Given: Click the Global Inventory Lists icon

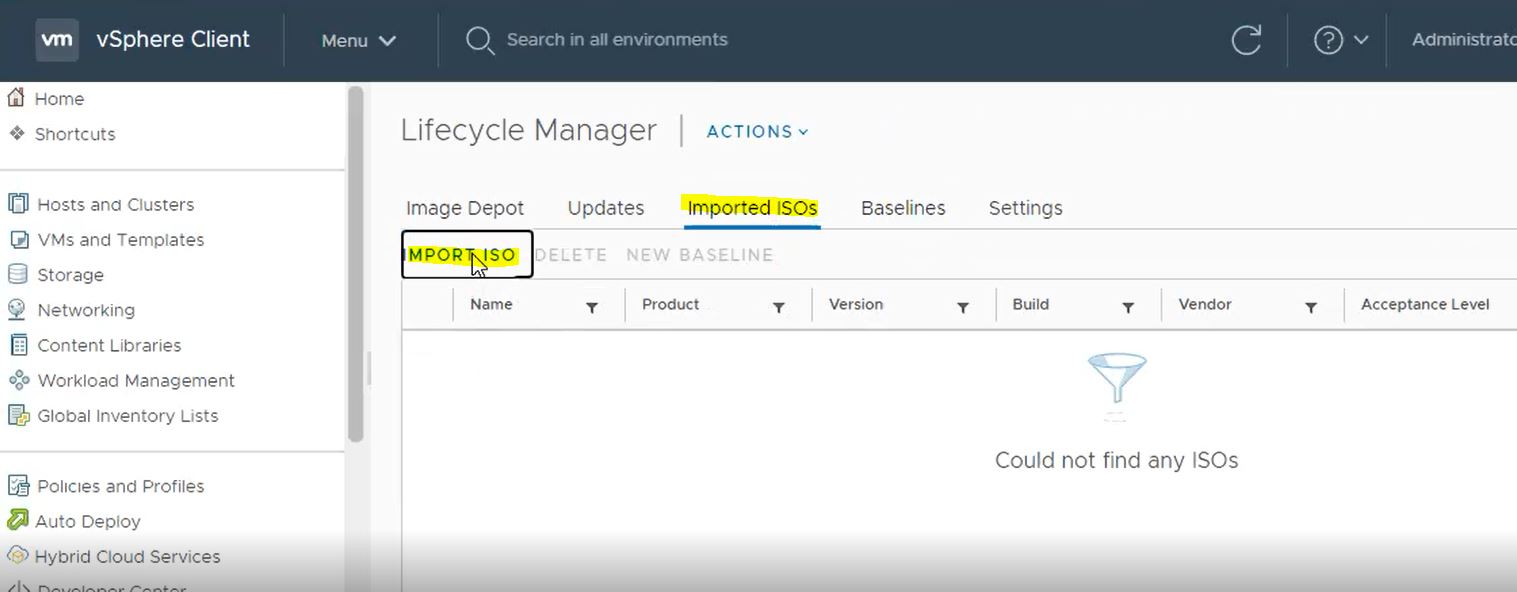Looking at the screenshot, I should 17,415.
